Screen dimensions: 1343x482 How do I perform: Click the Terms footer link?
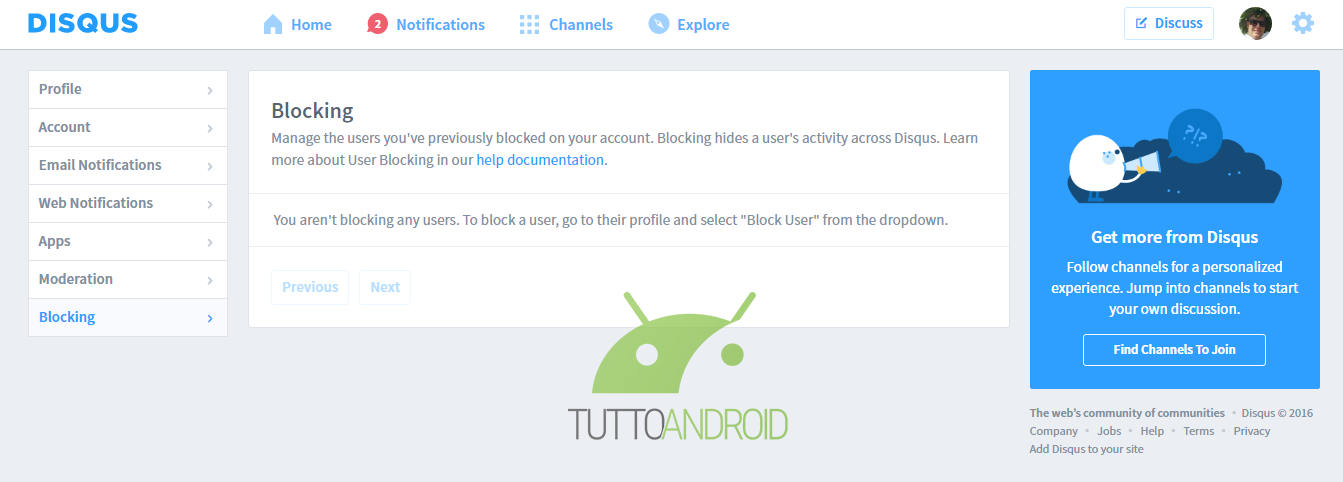(x=1199, y=431)
